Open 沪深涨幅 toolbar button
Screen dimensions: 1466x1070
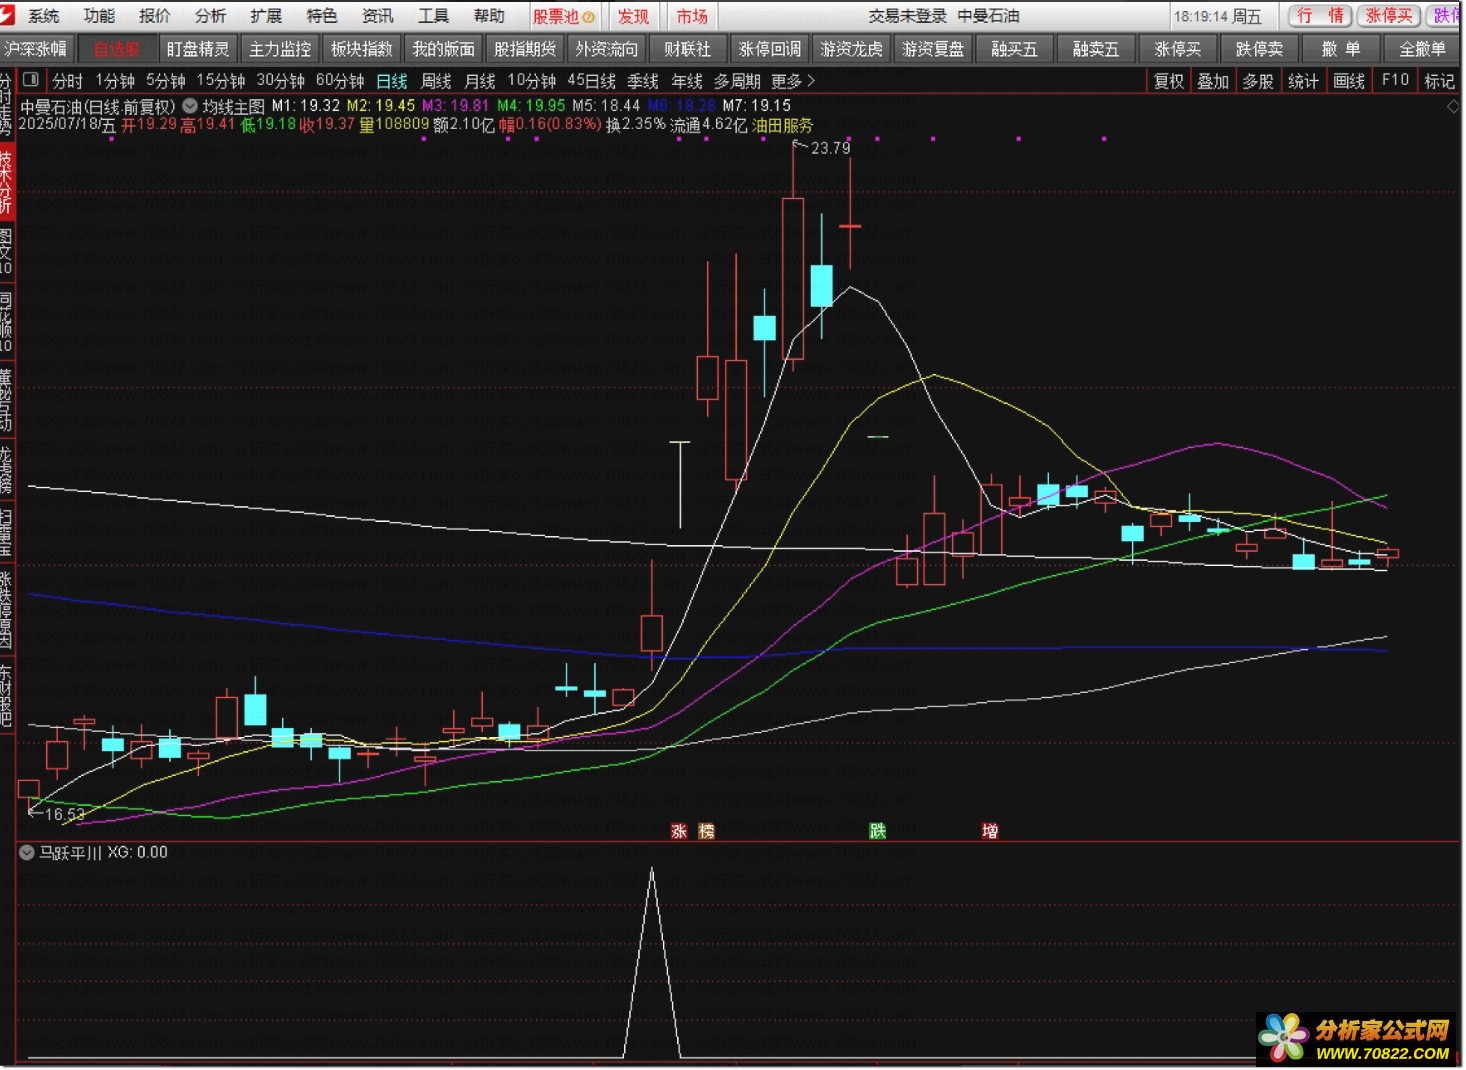[37, 49]
